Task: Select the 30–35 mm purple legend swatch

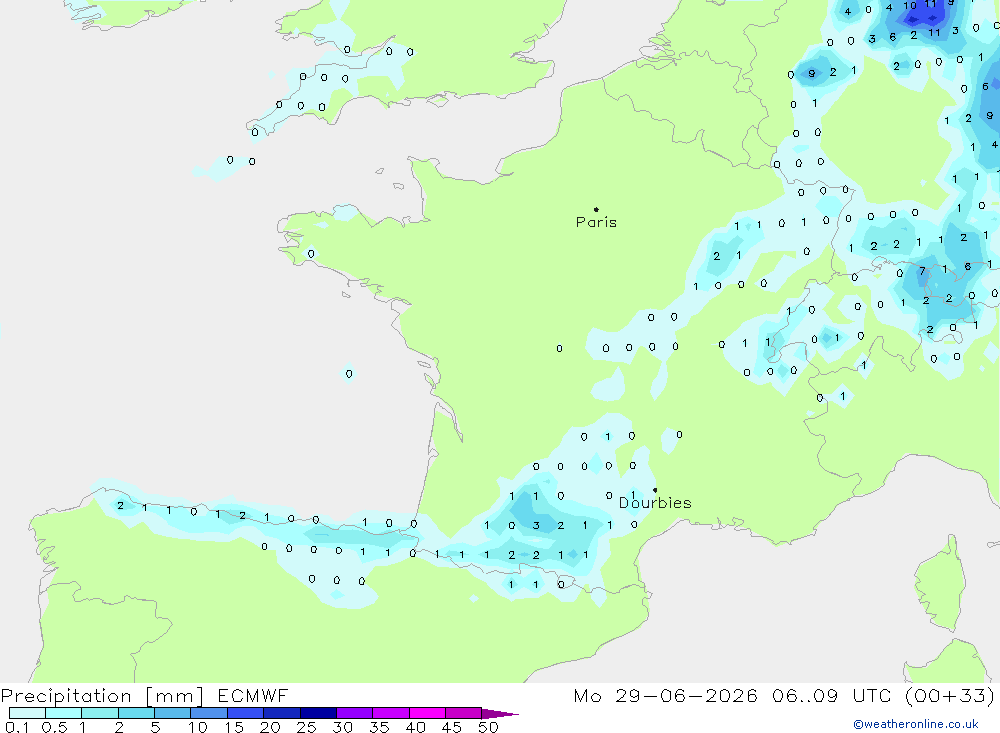Action: (x=354, y=713)
